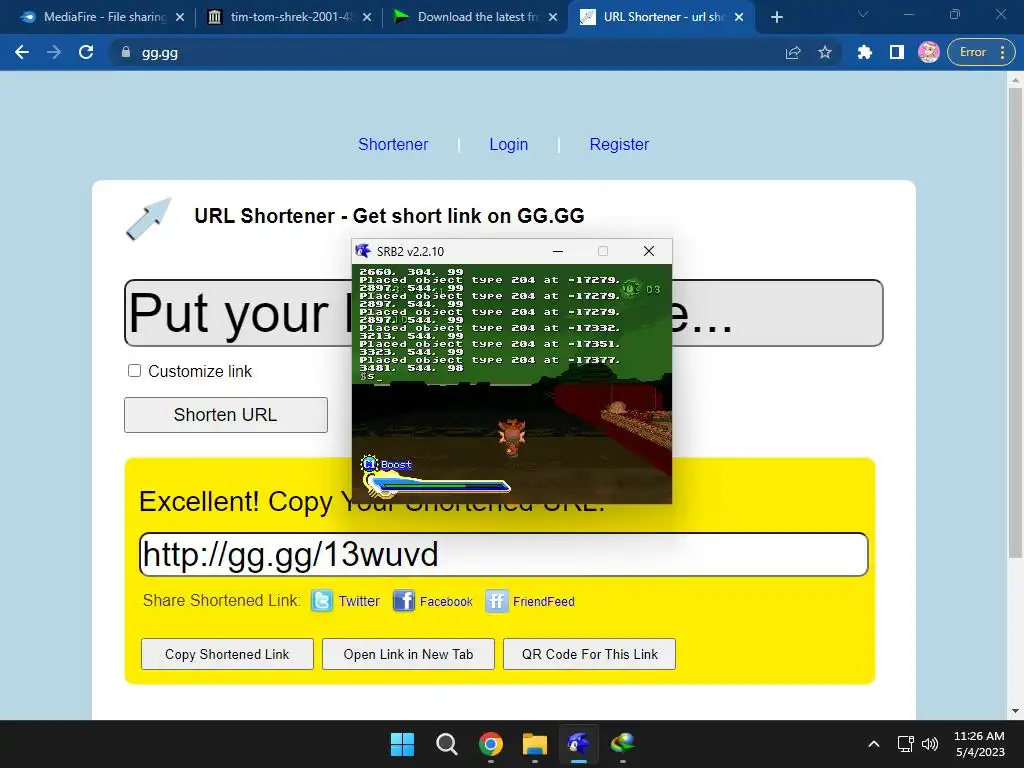Close the tim-tom-shrek-2001 tab
This screenshot has width=1024, height=768.
[x=367, y=18]
